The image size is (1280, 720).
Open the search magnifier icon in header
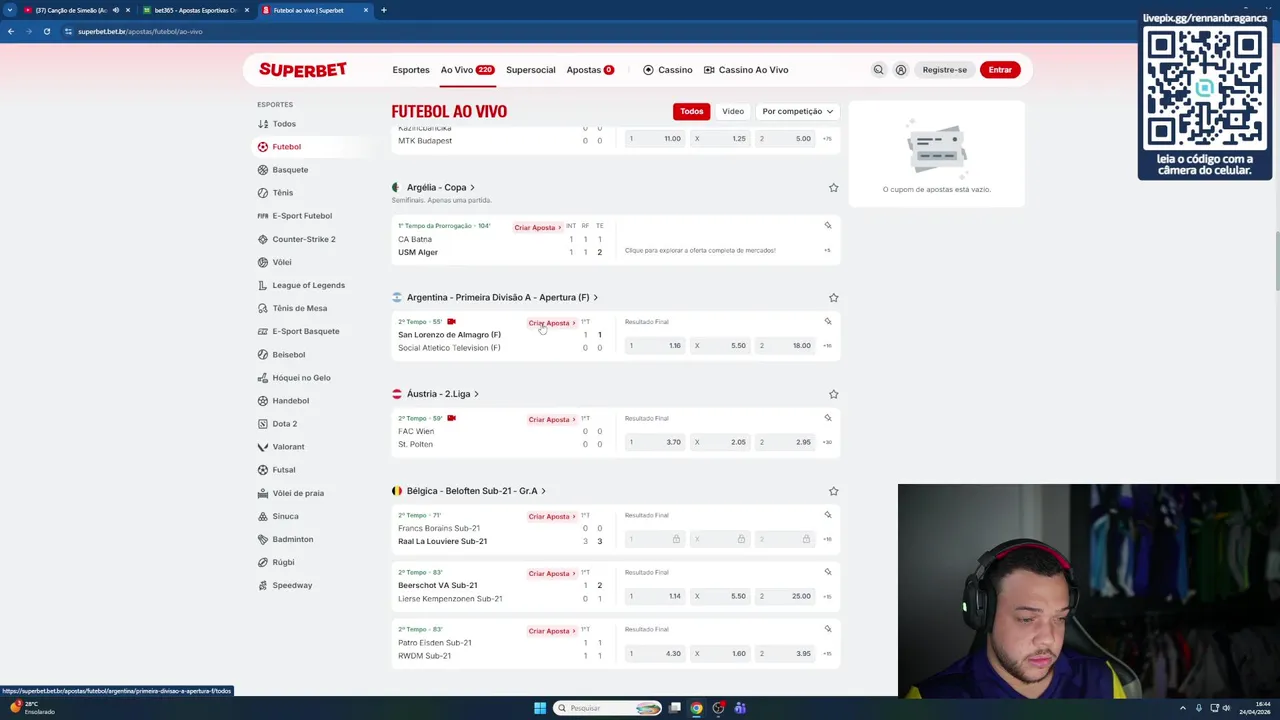point(878,70)
